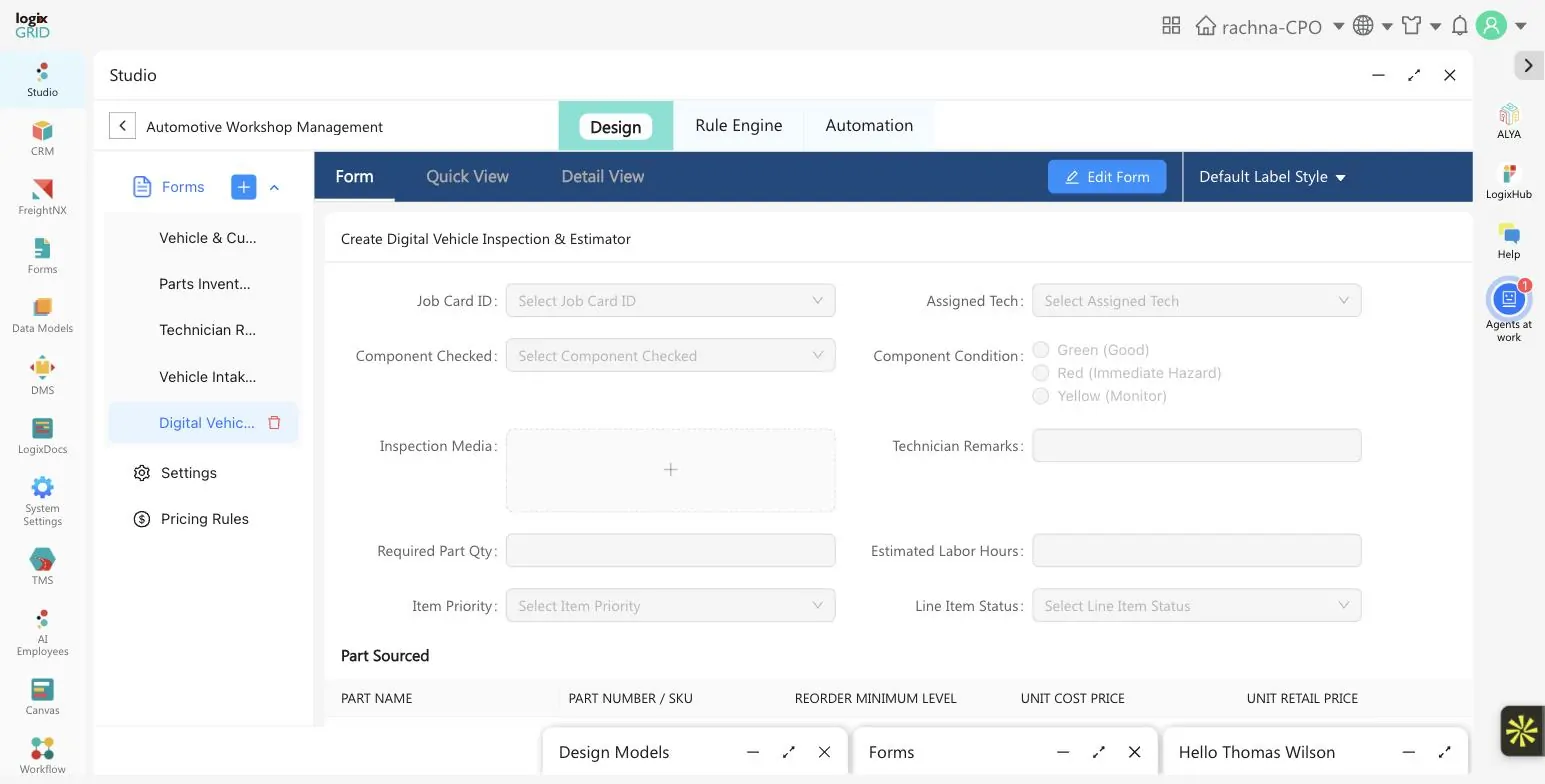Open Workflow in the sidebar
Screen dimensions: 1545x784
(42, 755)
